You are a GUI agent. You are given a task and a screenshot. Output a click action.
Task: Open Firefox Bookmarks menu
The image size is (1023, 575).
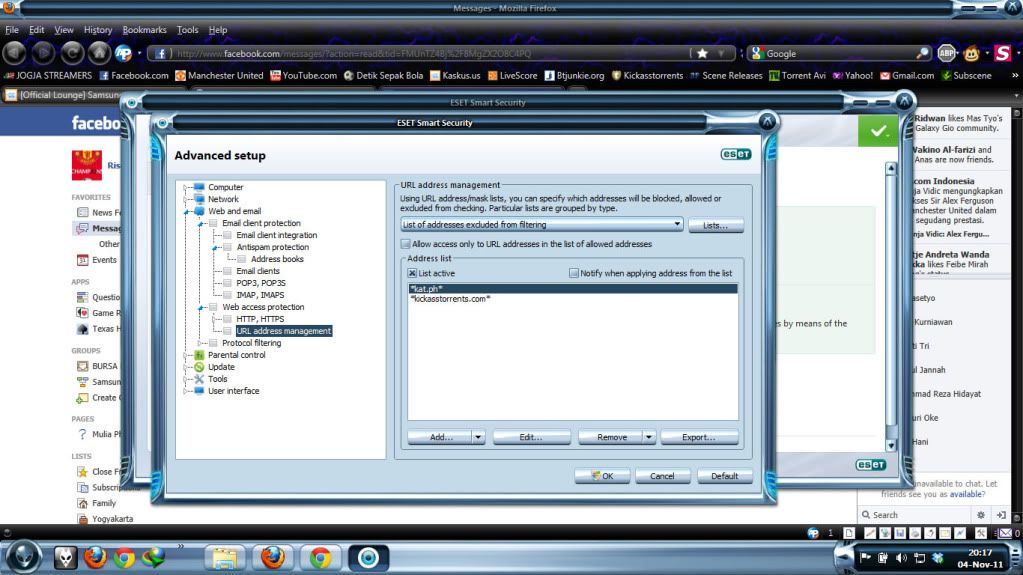(x=144, y=30)
